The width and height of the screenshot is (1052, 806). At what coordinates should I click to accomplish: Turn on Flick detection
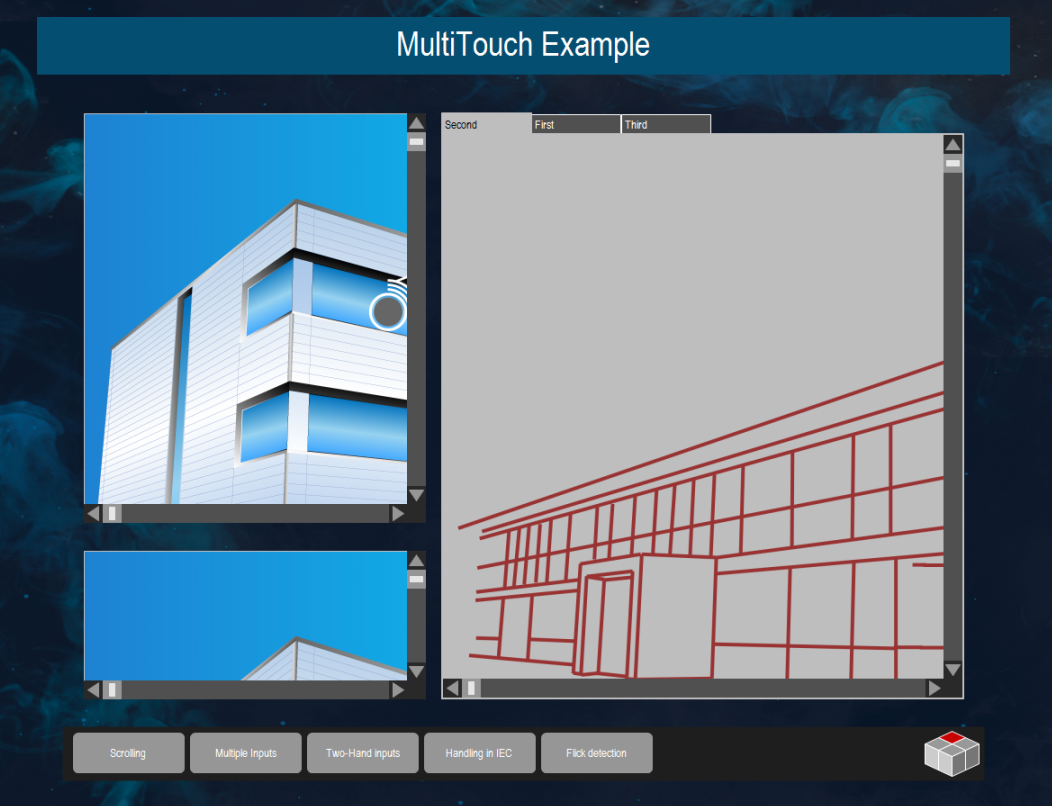tap(596, 752)
